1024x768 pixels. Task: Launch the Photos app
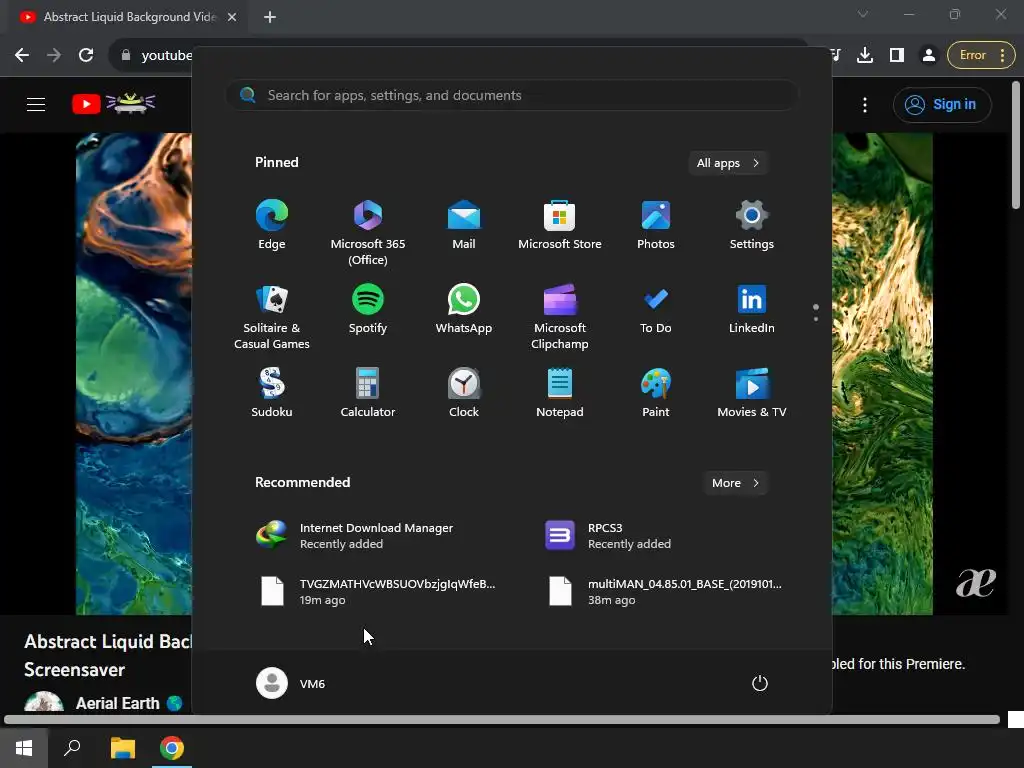(656, 225)
